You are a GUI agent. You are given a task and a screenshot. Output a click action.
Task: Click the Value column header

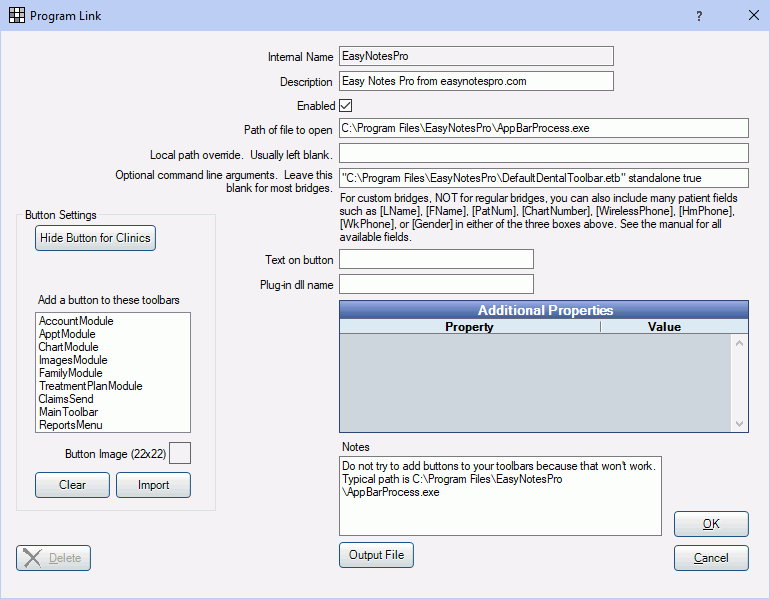tap(664, 327)
